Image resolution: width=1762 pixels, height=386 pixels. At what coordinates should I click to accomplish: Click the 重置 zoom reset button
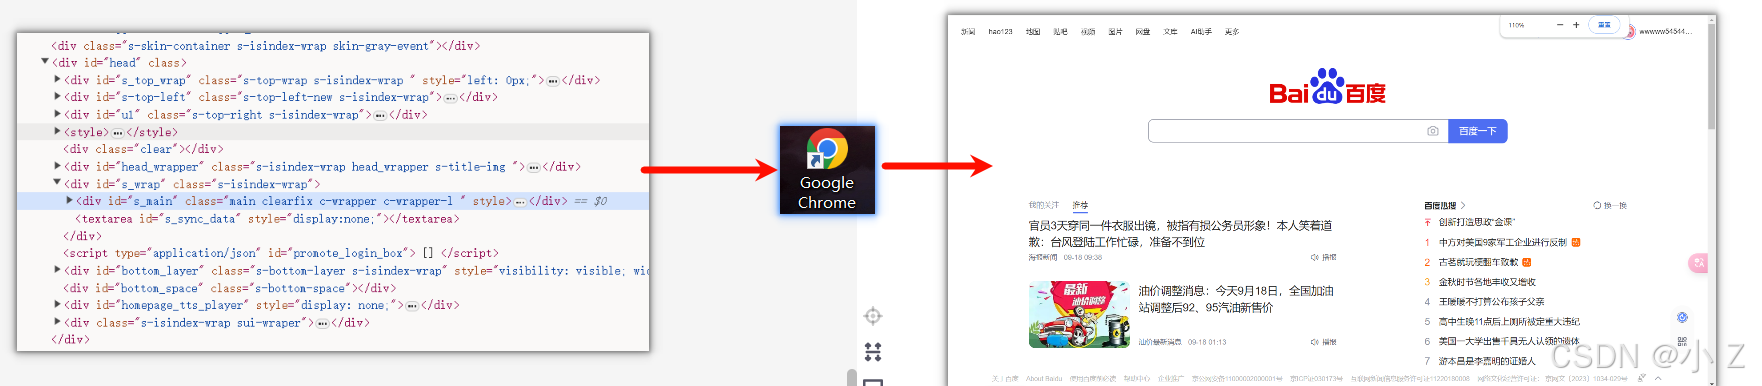pos(1604,25)
